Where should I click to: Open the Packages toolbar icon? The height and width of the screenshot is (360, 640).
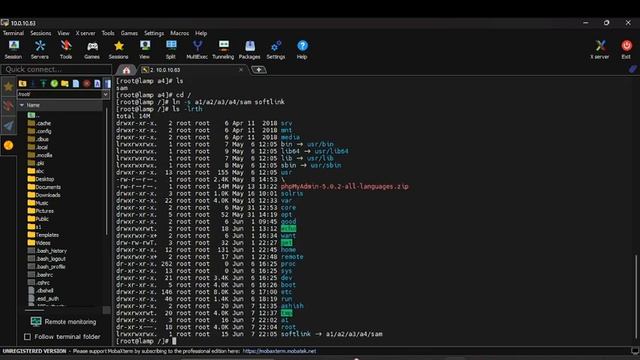point(249,49)
